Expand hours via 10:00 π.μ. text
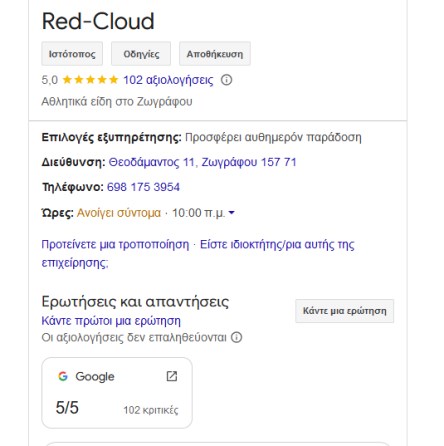Screen dimensions: 444x446 (x=198, y=213)
